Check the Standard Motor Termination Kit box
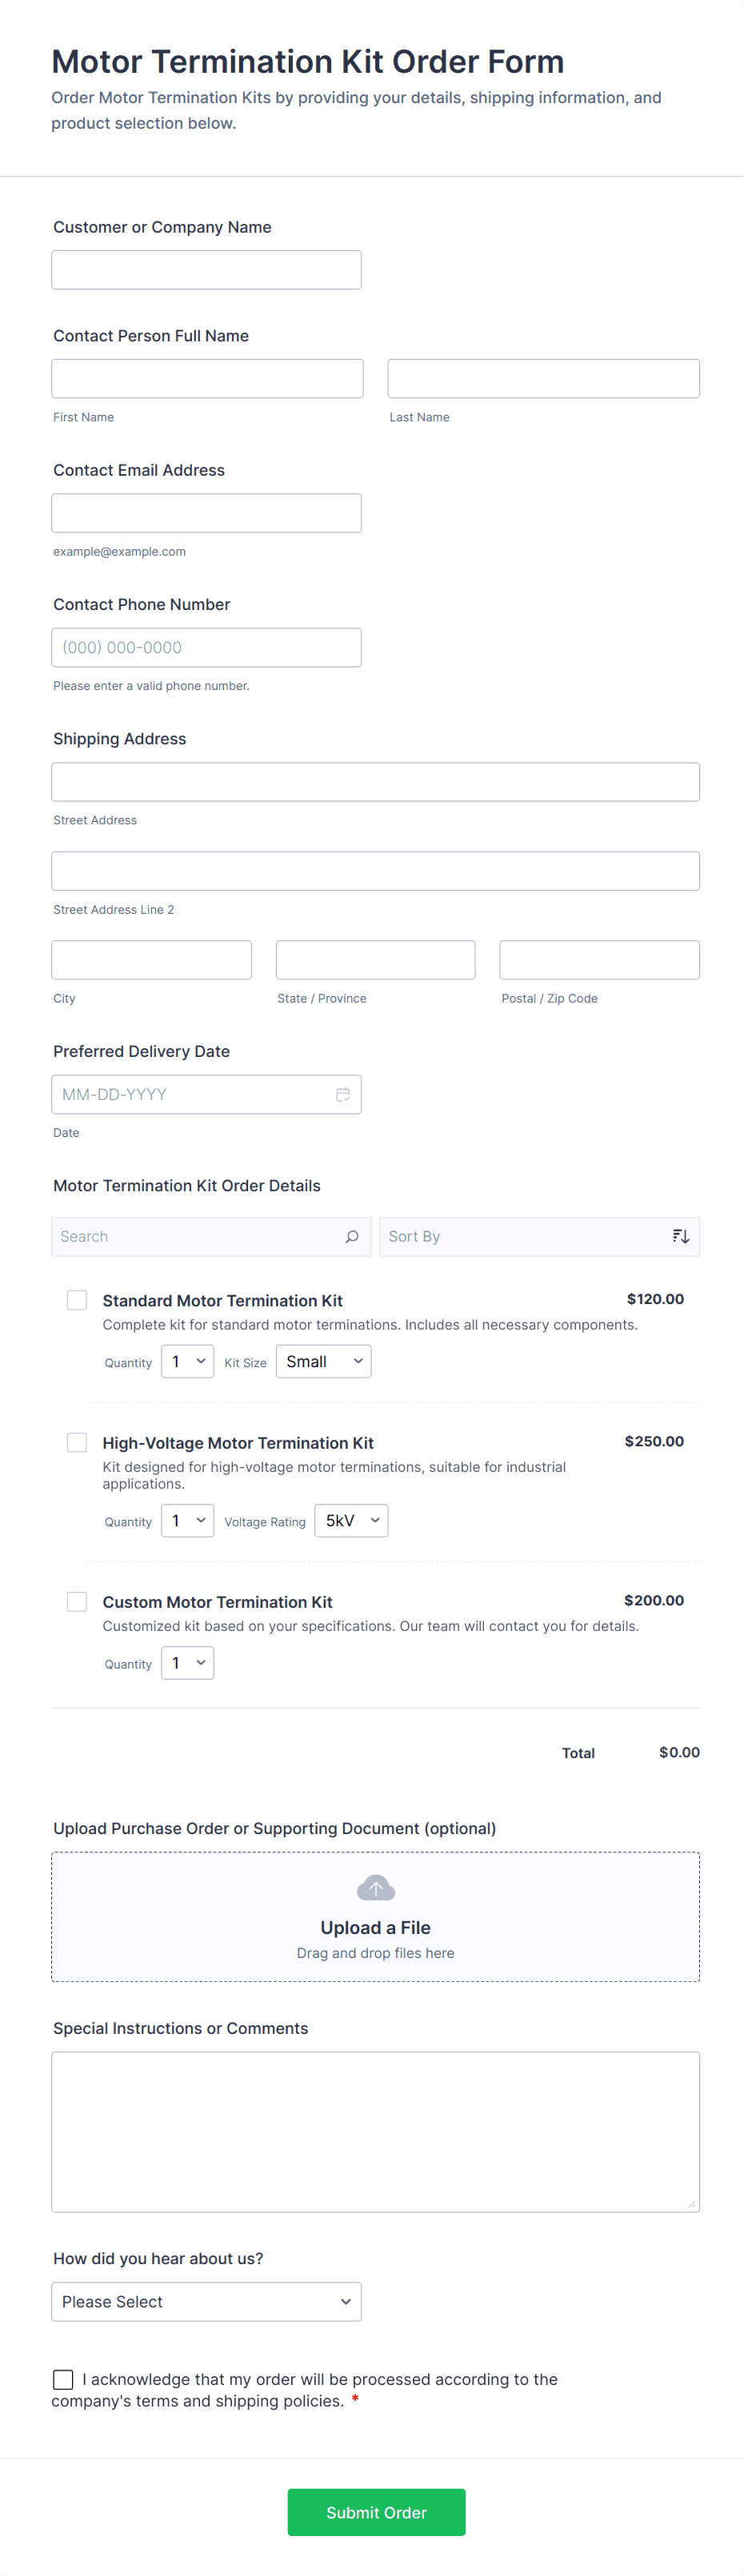The image size is (744, 2576). 77,1299
